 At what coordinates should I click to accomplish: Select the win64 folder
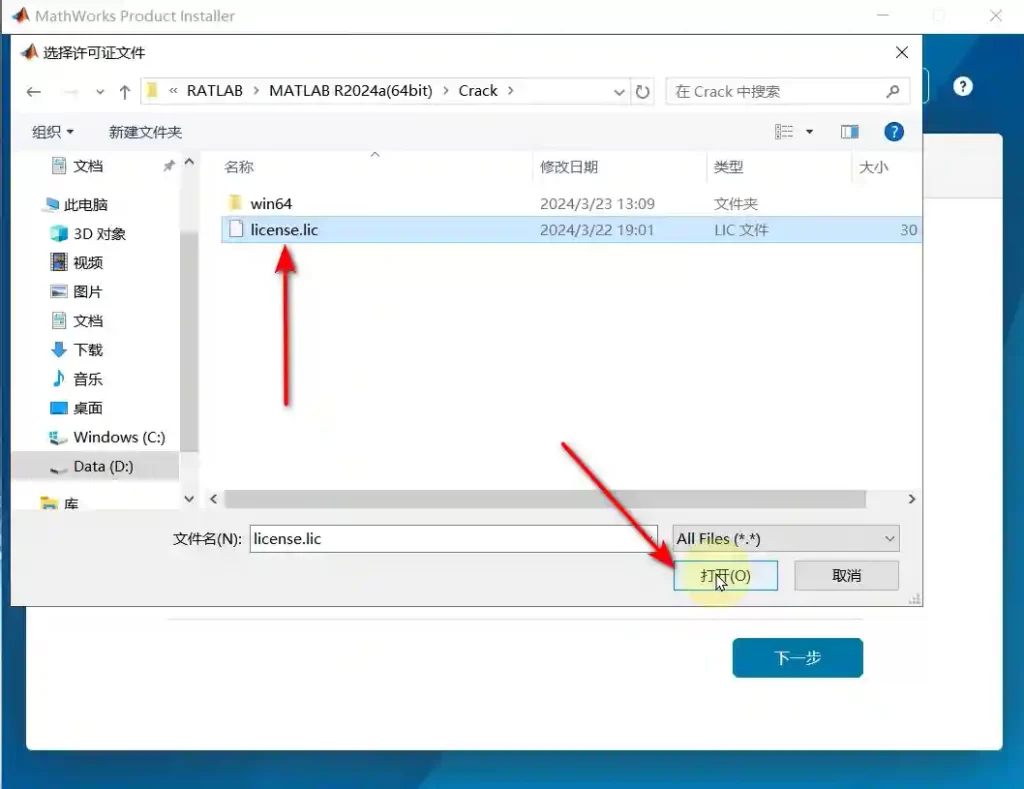pos(271,204)
